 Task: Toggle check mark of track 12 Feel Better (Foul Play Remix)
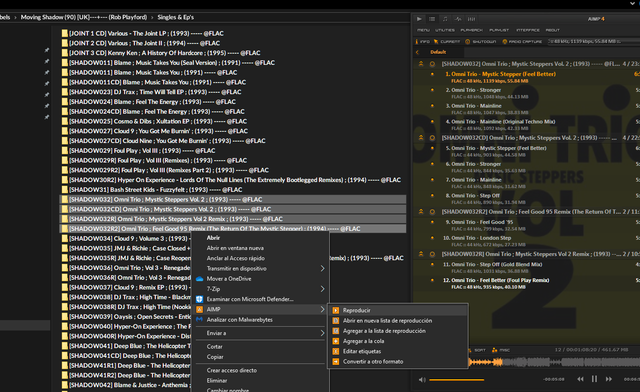click(x=432, y=281)
